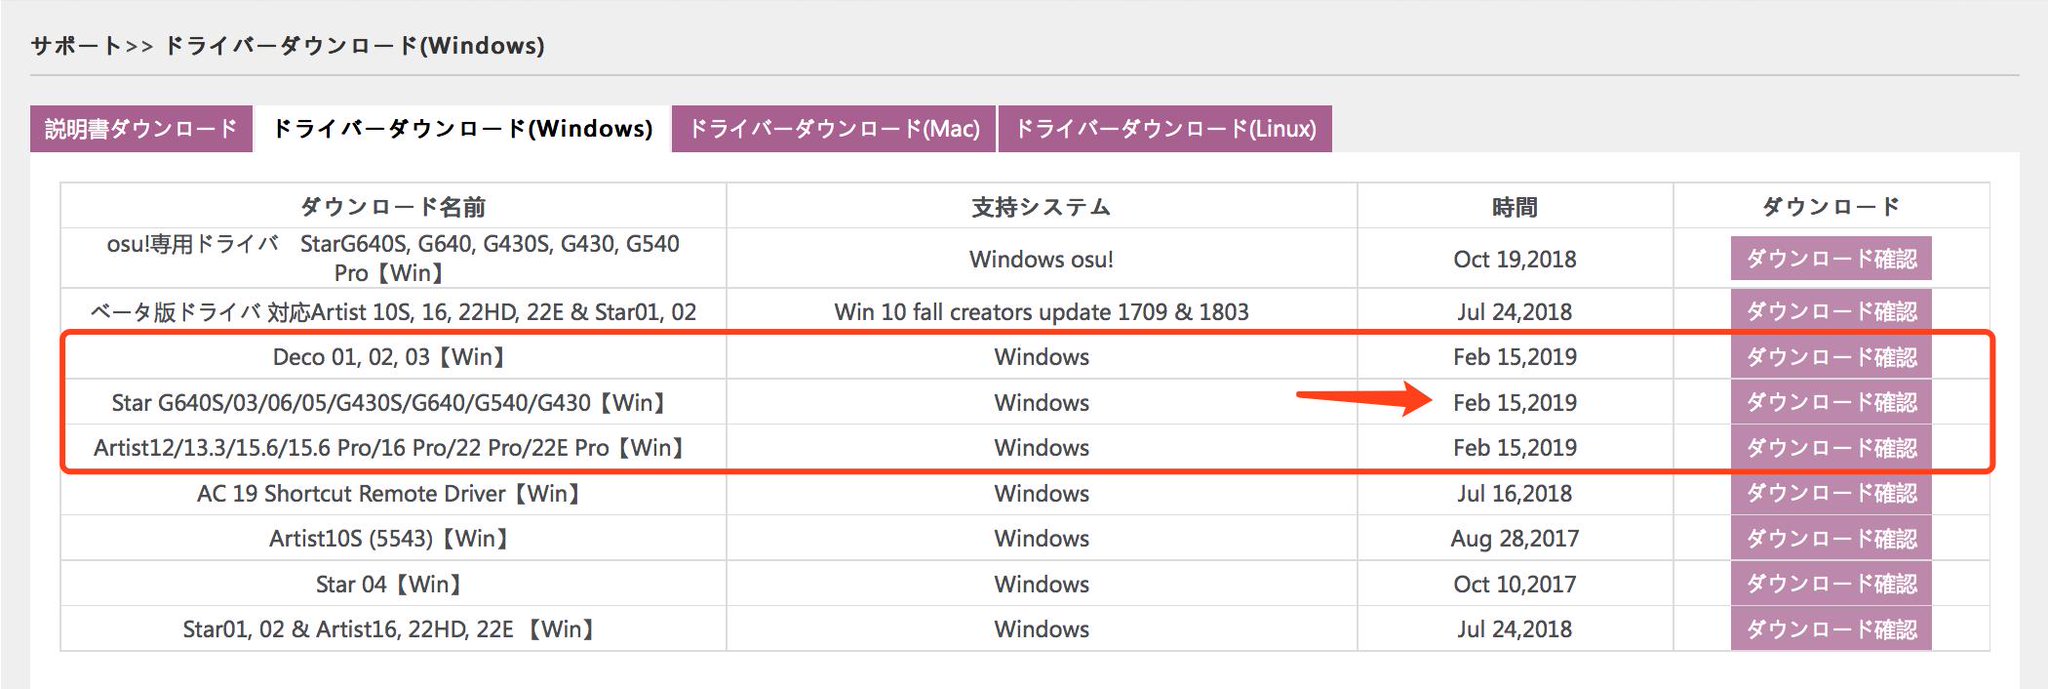Click ダウンロード確認 for ベータ版ドライバ row
2048x689 pixels.
pos(1831,311)
